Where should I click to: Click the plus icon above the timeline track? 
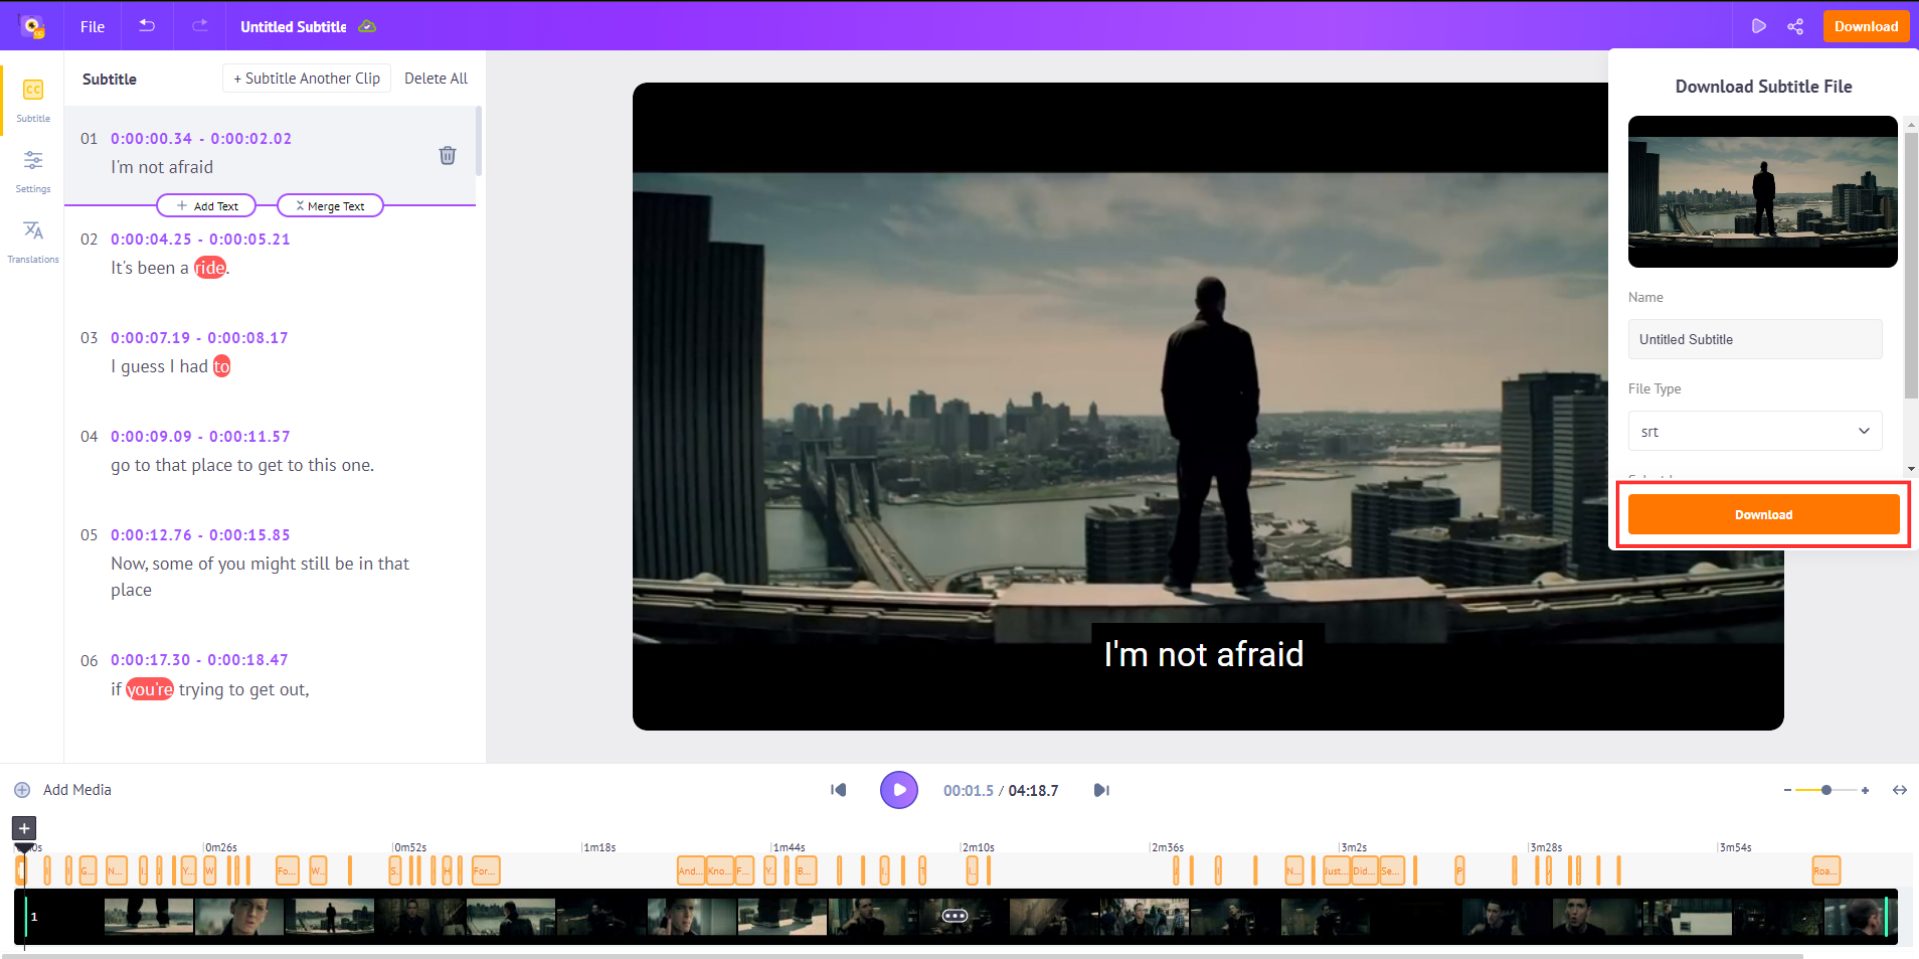click(22, 827)
